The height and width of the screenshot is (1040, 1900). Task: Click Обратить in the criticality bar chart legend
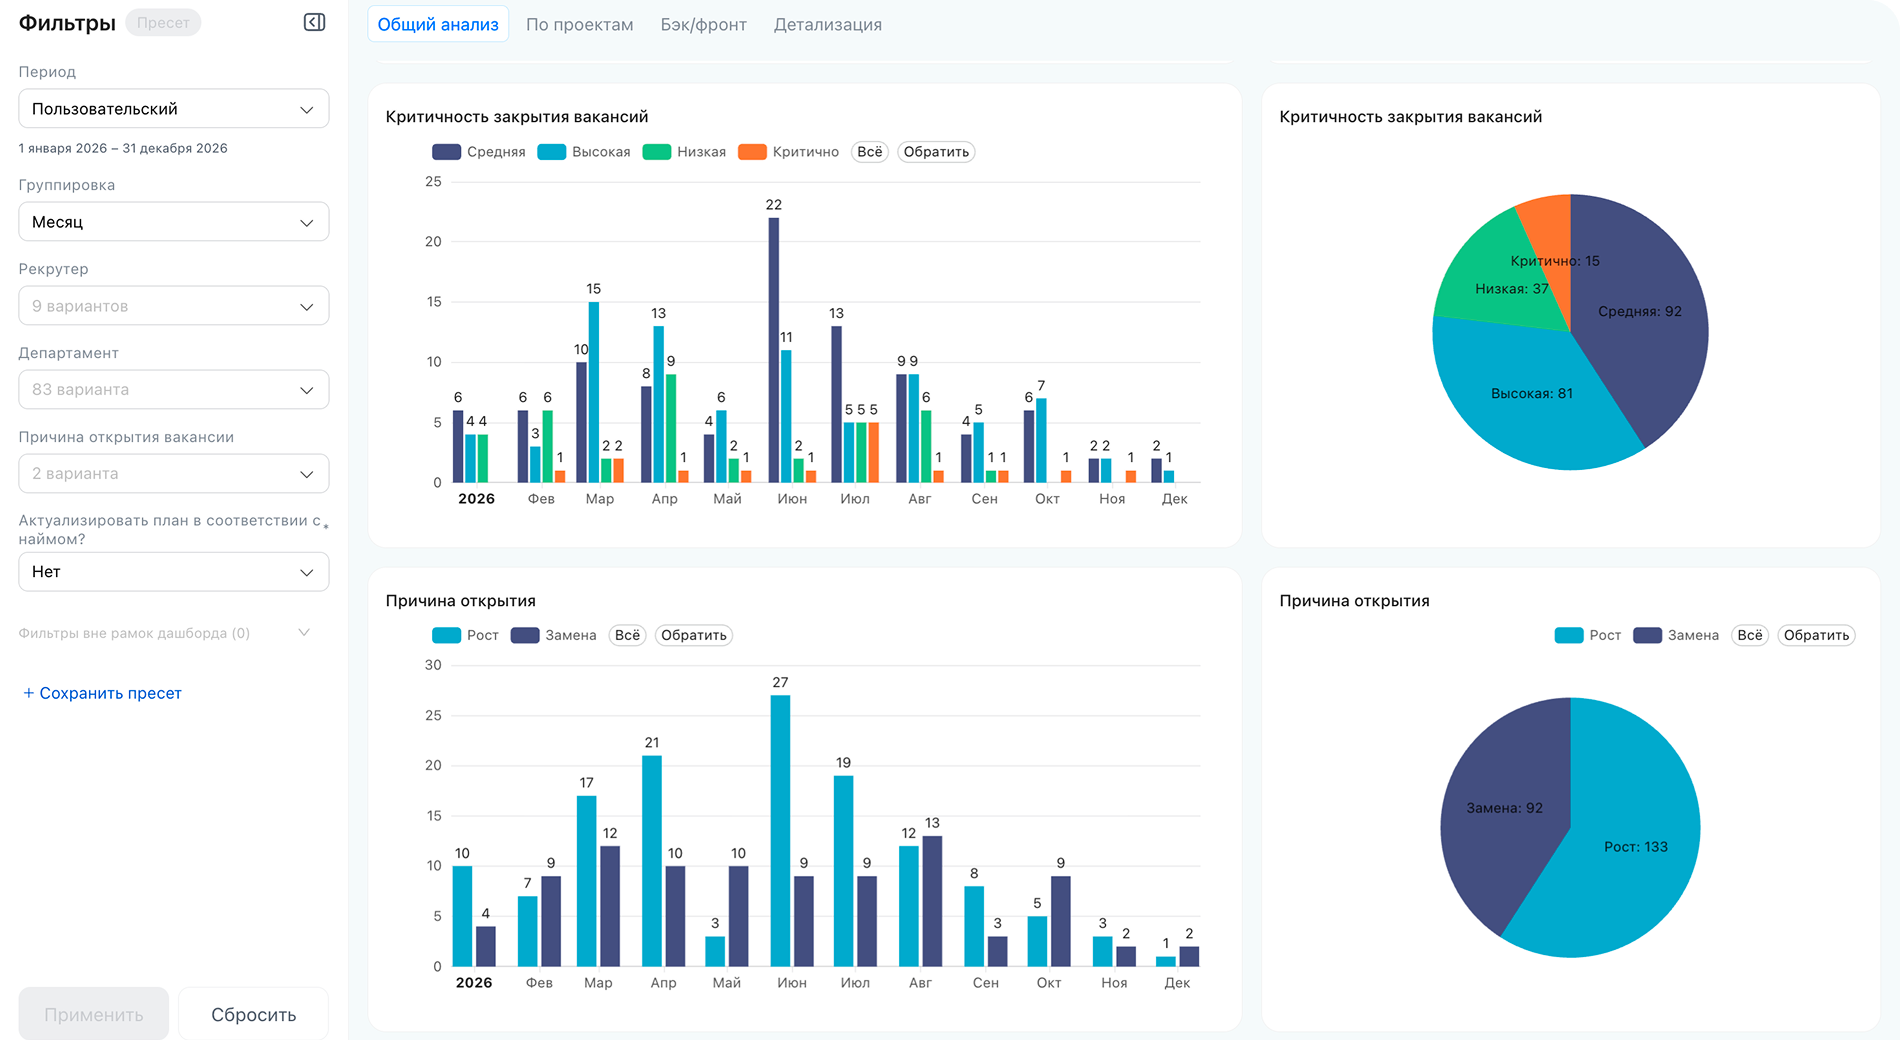click(936, 152)
